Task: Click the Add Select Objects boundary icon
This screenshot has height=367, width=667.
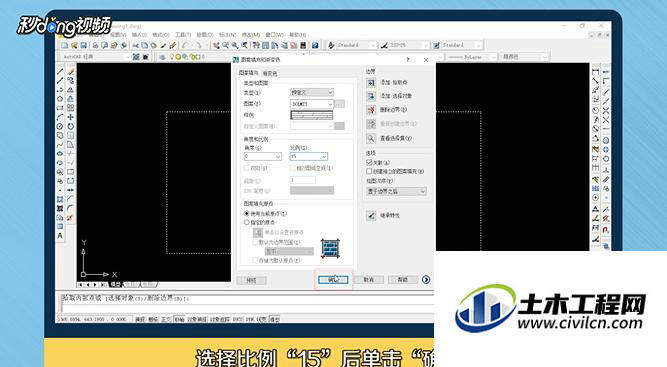Action: (x=371, y=97)
